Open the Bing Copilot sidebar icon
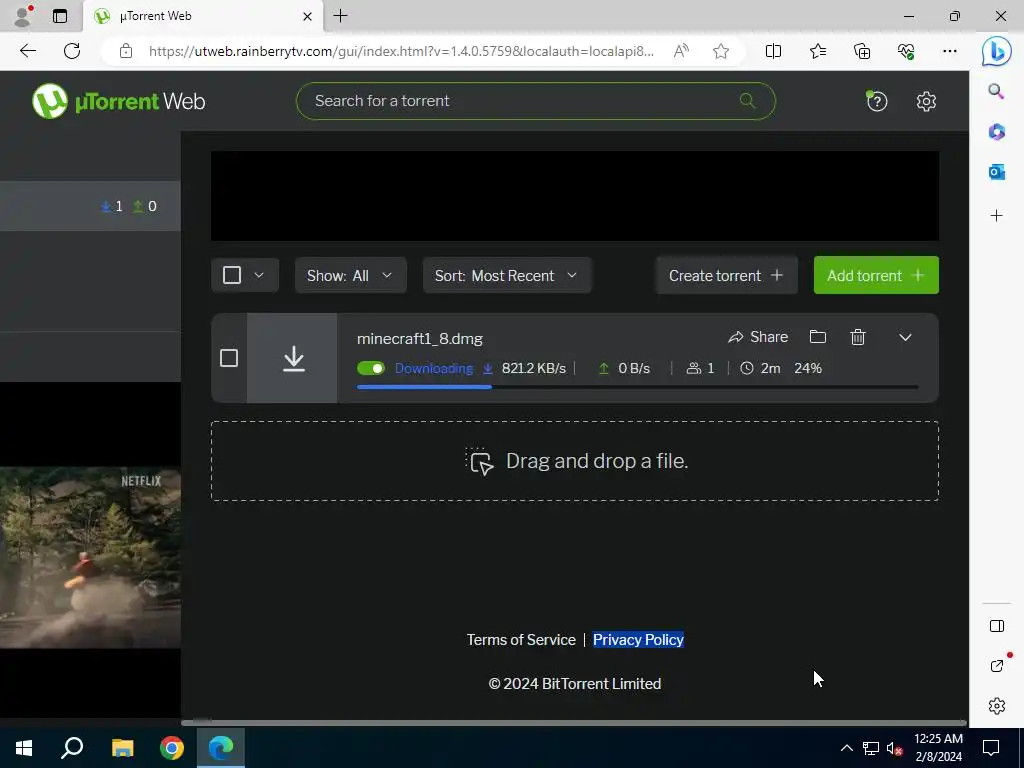Screen dimensions: 1024x768 tap(997, 51)
